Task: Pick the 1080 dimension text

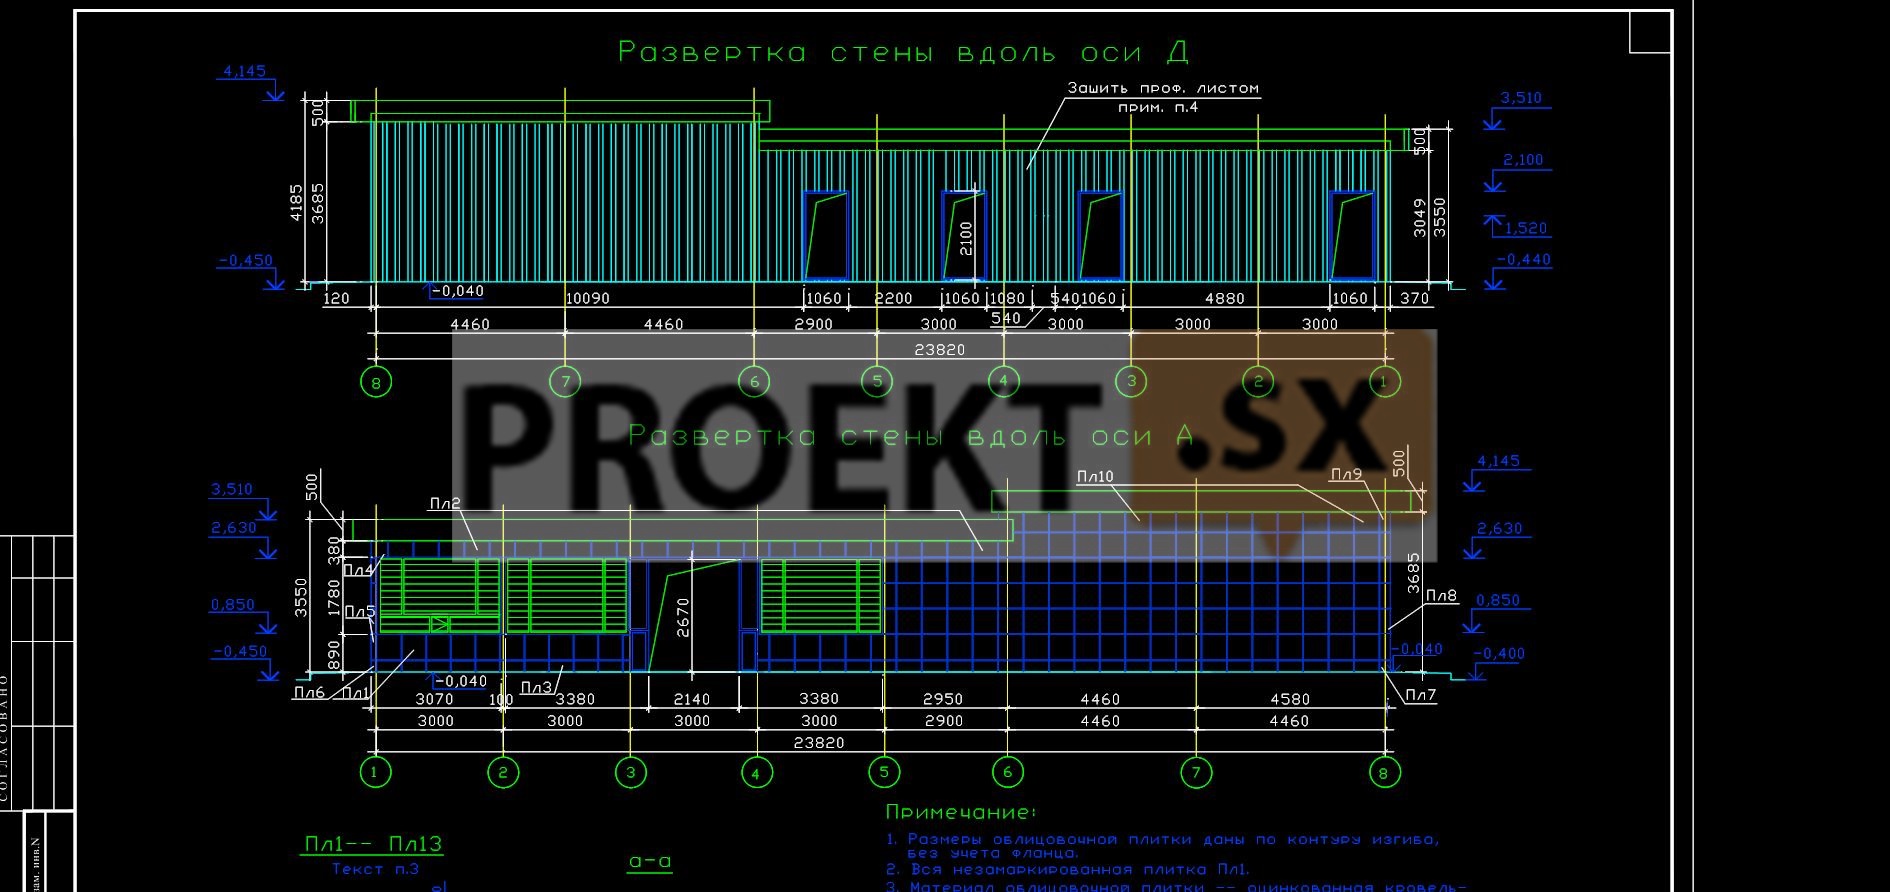Action: point(1007,298)
